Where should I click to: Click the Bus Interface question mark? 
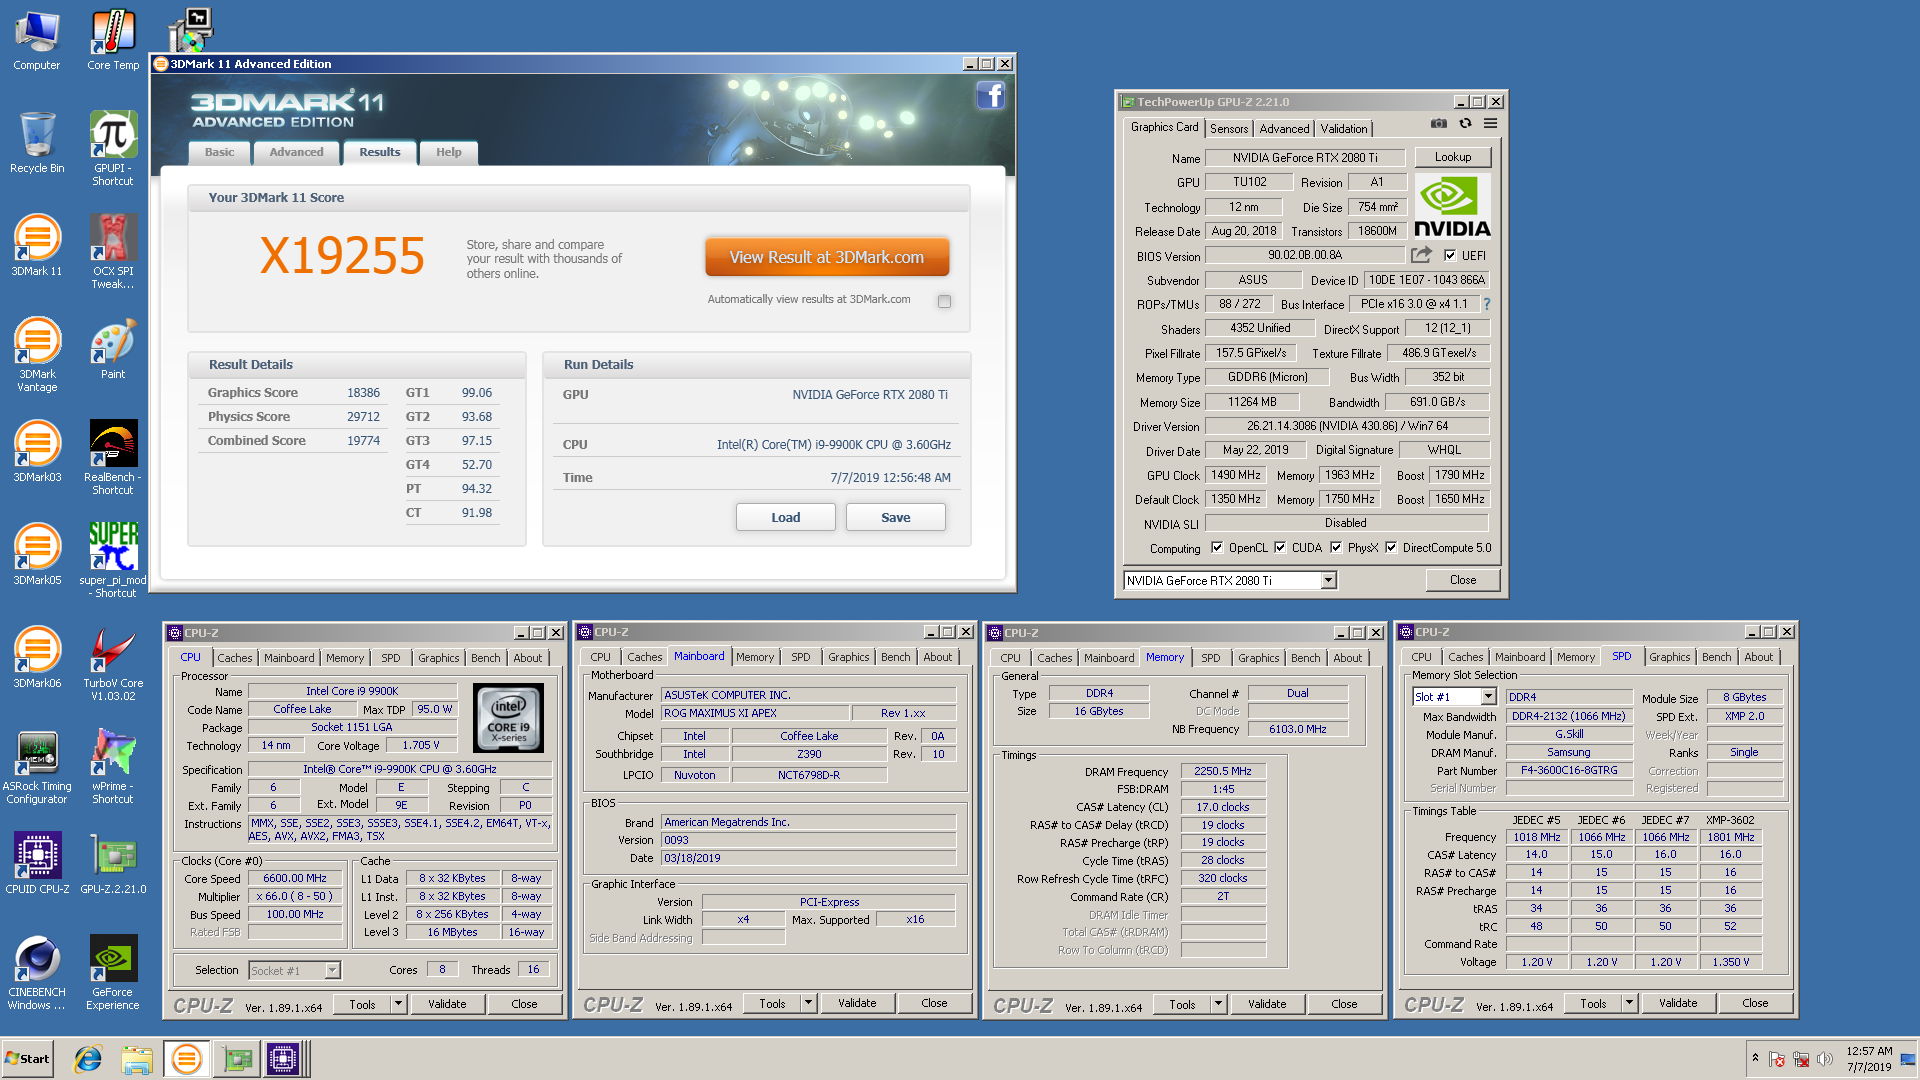point(1486,304)
